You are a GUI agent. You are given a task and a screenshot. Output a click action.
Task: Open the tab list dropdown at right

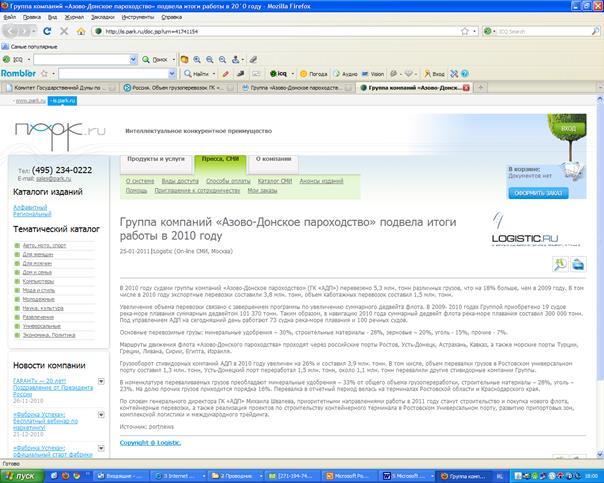[600, 88]
